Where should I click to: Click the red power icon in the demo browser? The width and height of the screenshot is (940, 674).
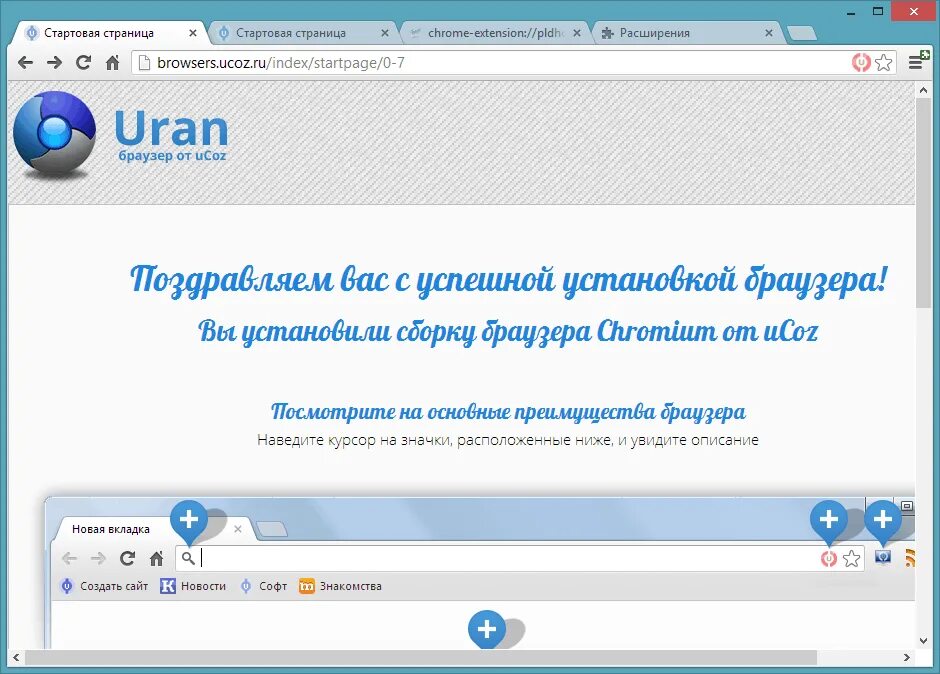pos(828,559)
